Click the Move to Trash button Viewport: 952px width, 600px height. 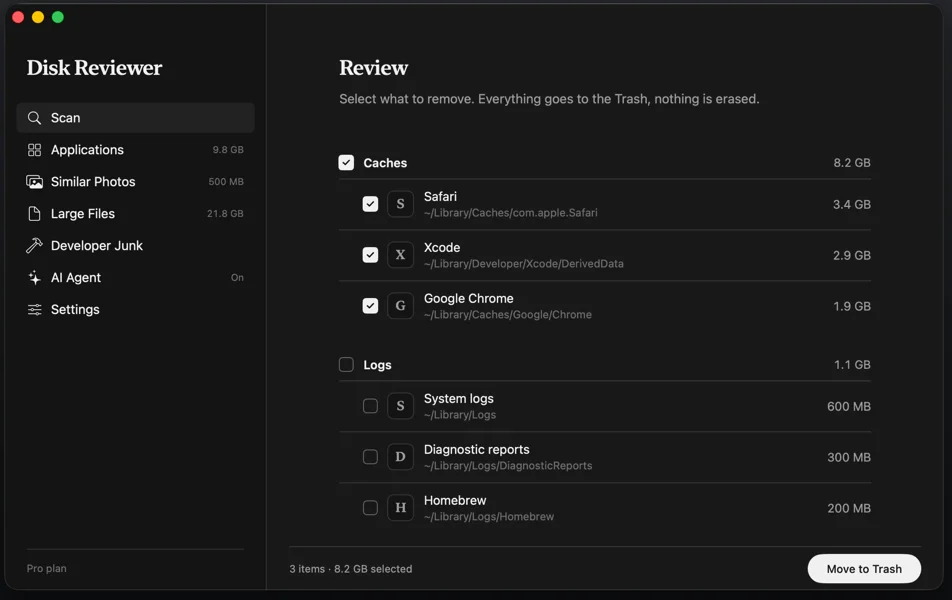click(x=864, y=569)
